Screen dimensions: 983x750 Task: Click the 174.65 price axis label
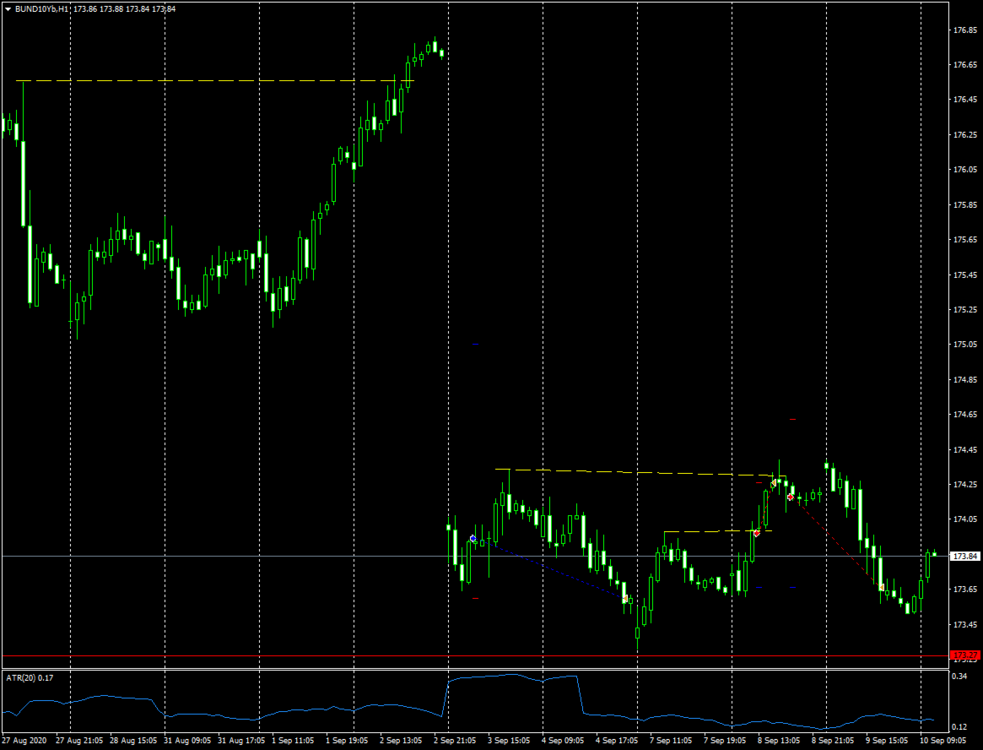pyautogui.click(x=965, y=415)
